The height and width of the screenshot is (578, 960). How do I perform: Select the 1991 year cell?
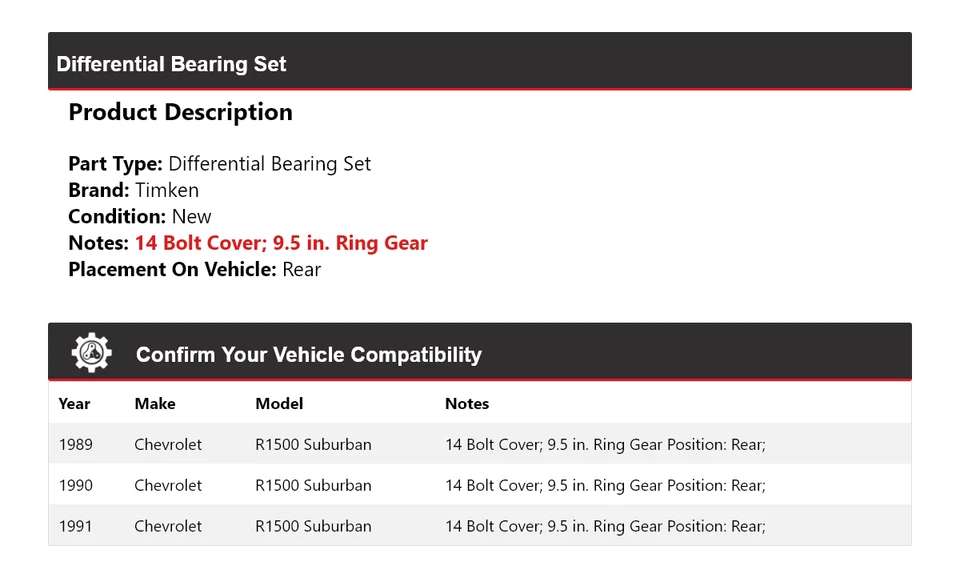click(75, 526)
